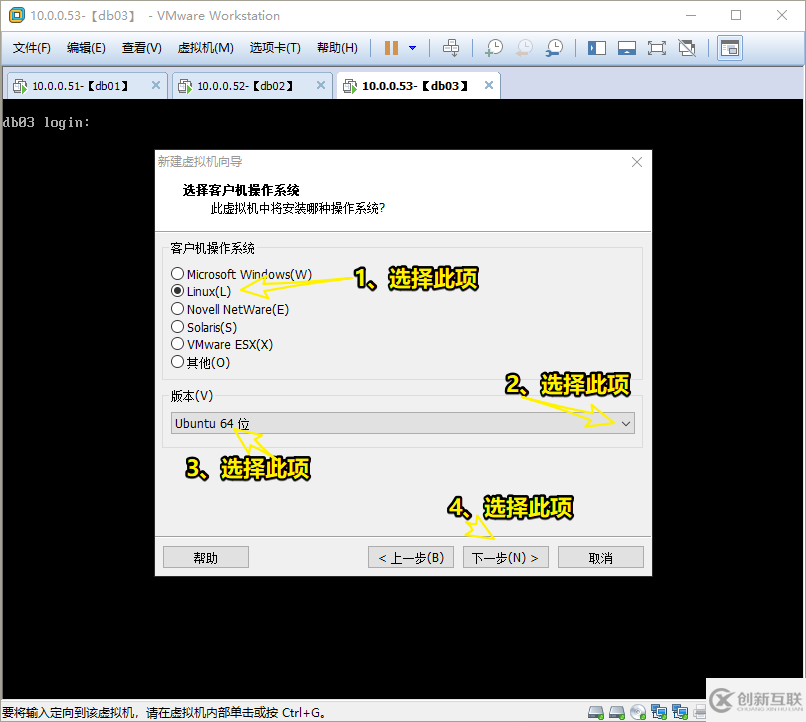Image resolution: width=806 pixels, height=722 pixels.
Task: Close the 10.0.0.53 db03 tab
Action: pyautogui.click(x=489, y=85)
